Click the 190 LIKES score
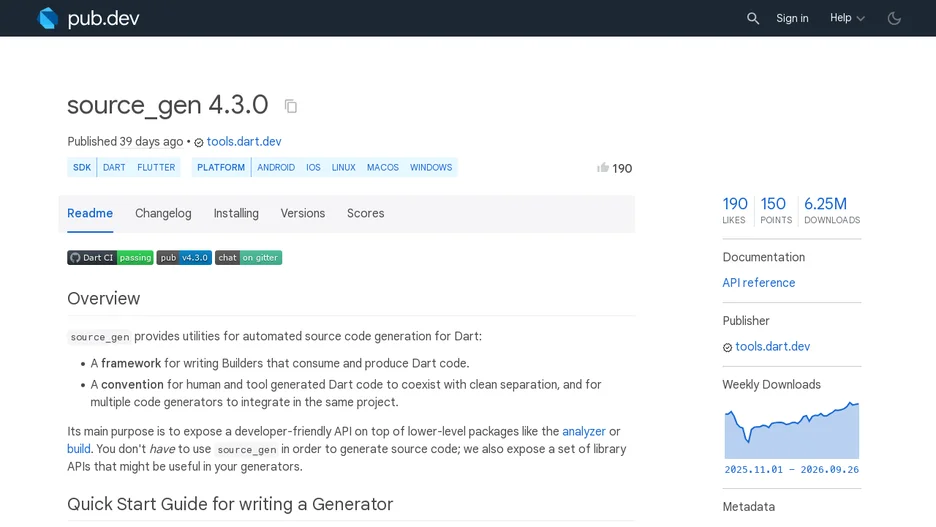This screenshot has height=527, width=936. point(735,210)
